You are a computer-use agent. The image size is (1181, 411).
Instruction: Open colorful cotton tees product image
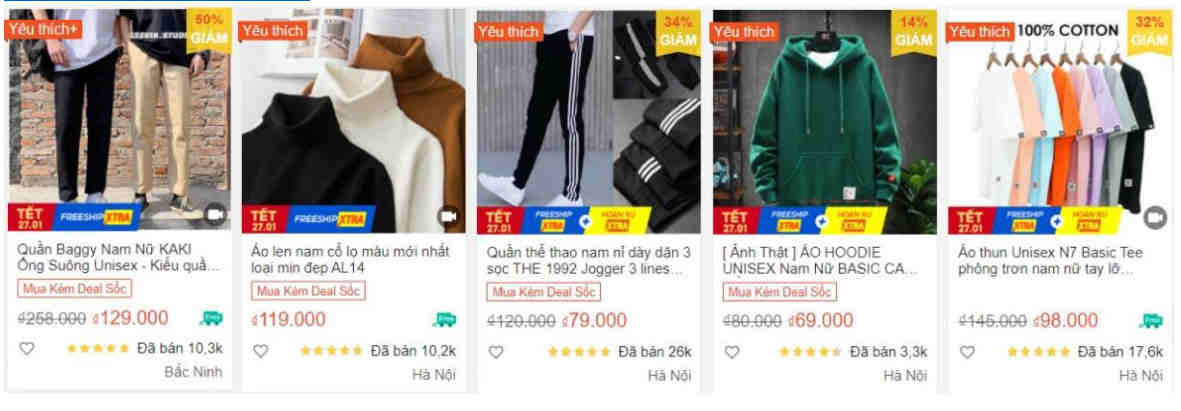tap(1058, 121)
